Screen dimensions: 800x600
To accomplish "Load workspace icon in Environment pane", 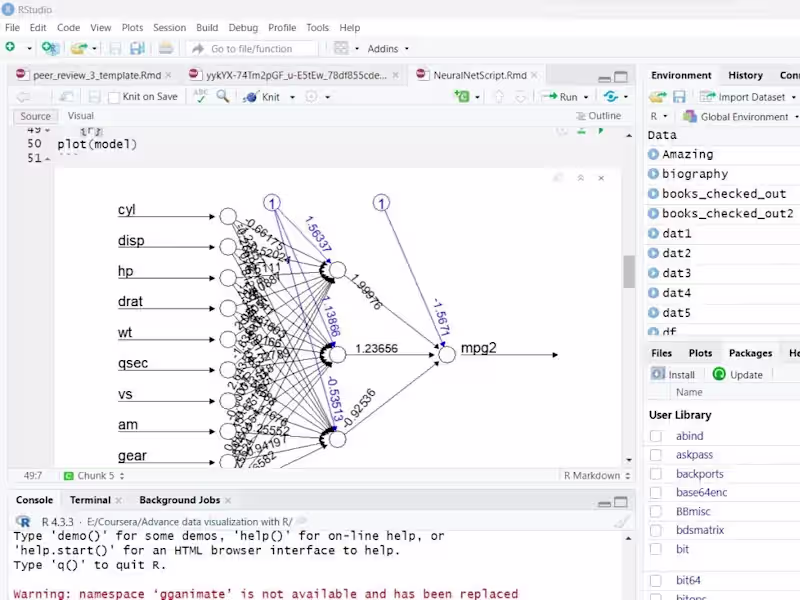I will [x=658, y=97].
